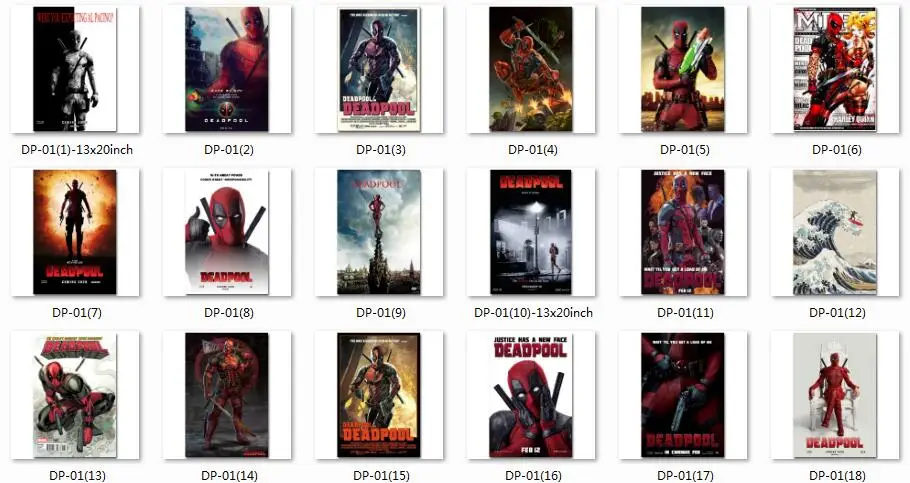Click the file name DP-01(9)

point(381,313)
